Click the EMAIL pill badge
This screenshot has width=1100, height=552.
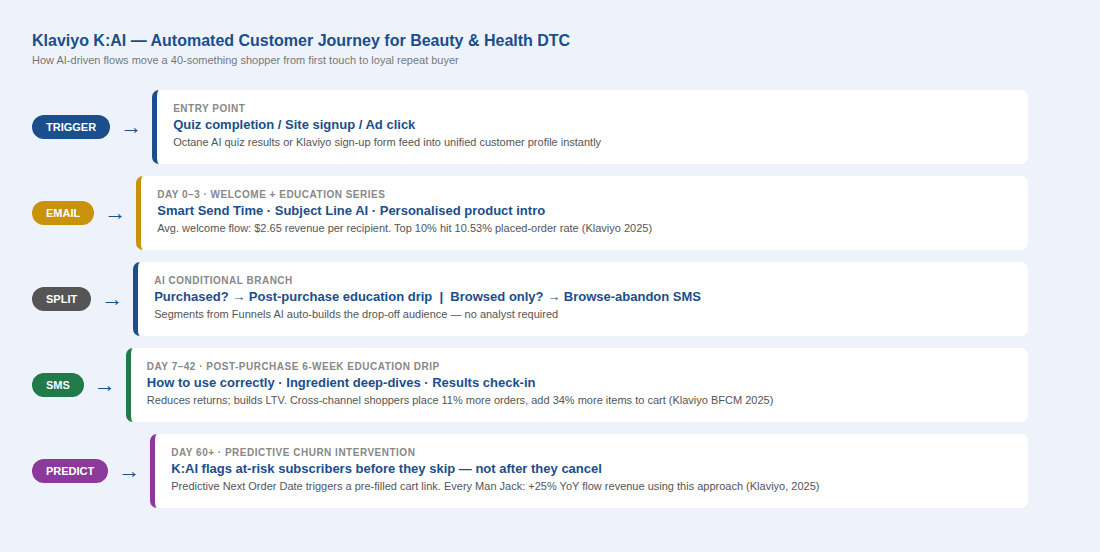click(63, 213)
